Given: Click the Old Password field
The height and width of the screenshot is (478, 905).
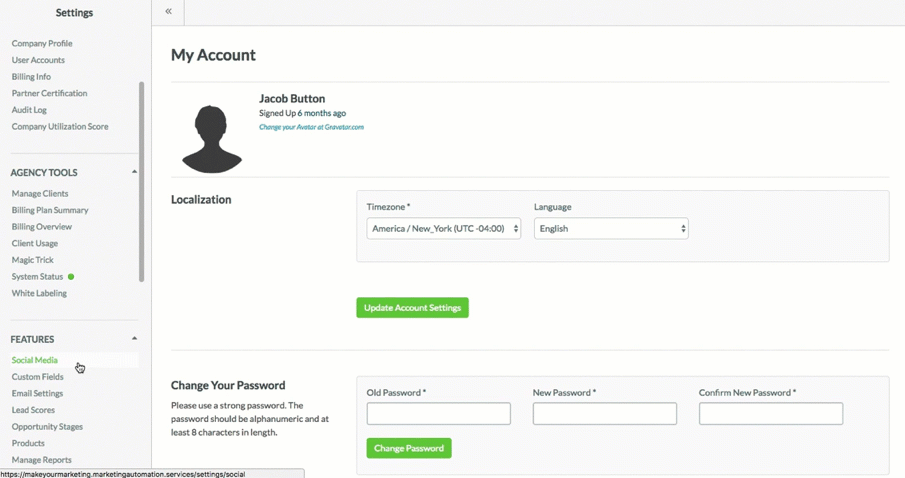Looking at the screenshot, I should pyautogui.click(x=438, y=414).
